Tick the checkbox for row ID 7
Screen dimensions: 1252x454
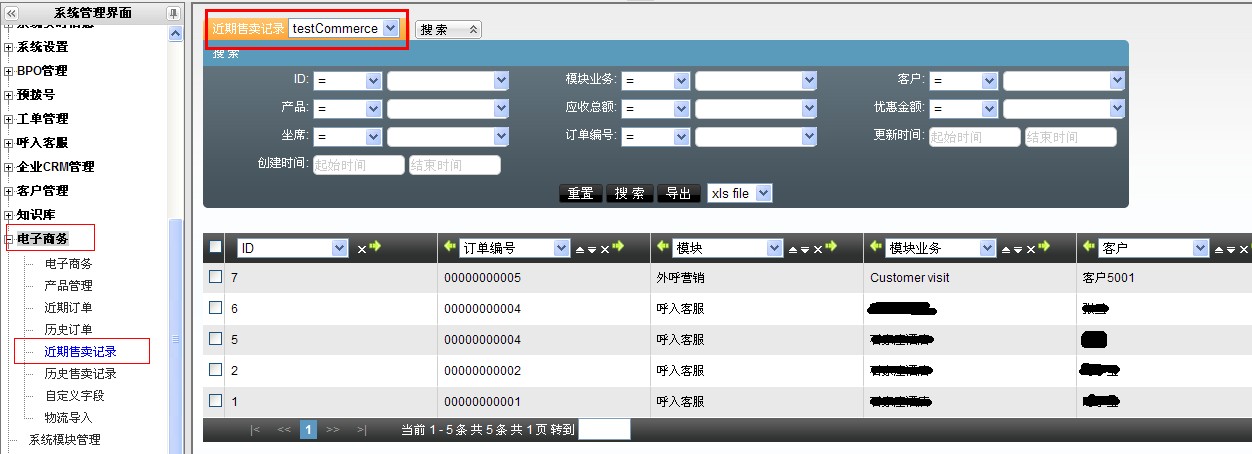pyautogui.click(x=215, y=277)
